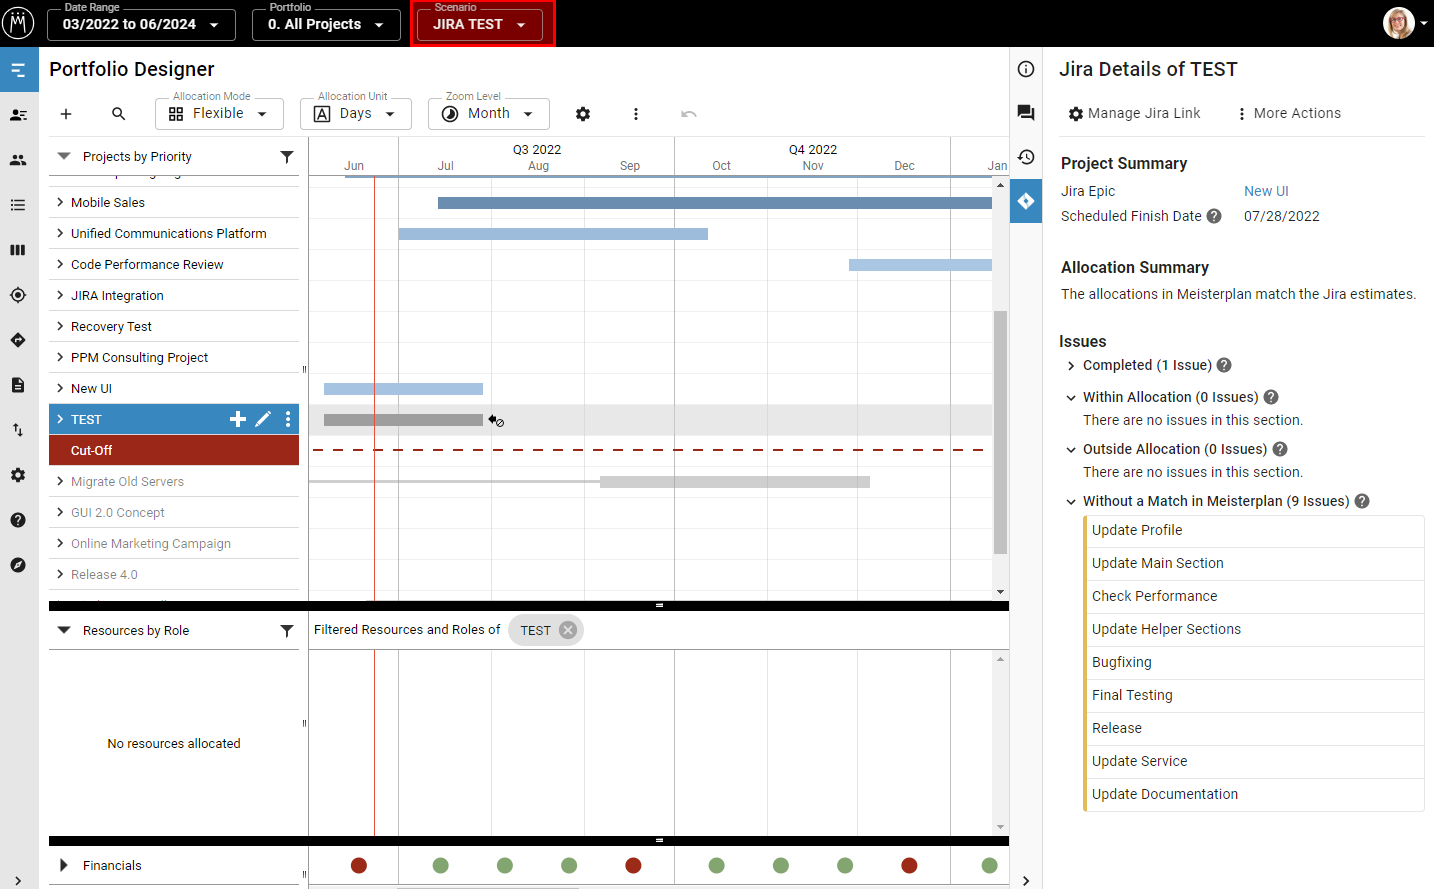Open the Update Profile issue

[x=1254, y=530]
